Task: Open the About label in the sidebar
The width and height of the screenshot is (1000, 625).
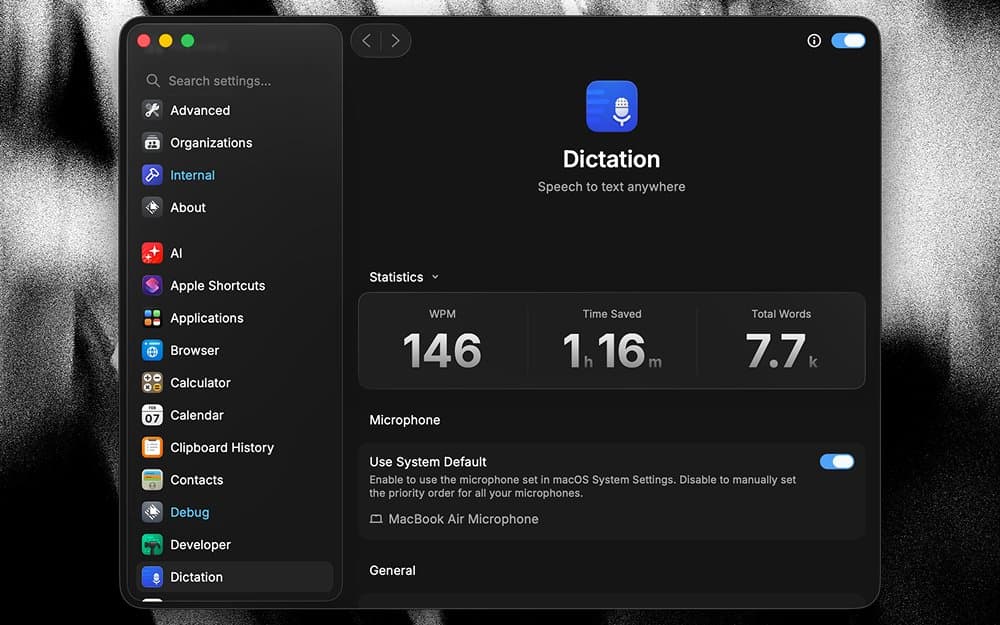Action: tap(188, 207)
